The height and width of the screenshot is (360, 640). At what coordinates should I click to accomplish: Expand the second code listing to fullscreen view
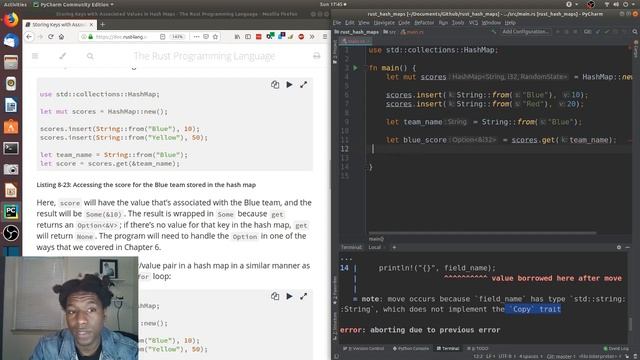[303, 296]
